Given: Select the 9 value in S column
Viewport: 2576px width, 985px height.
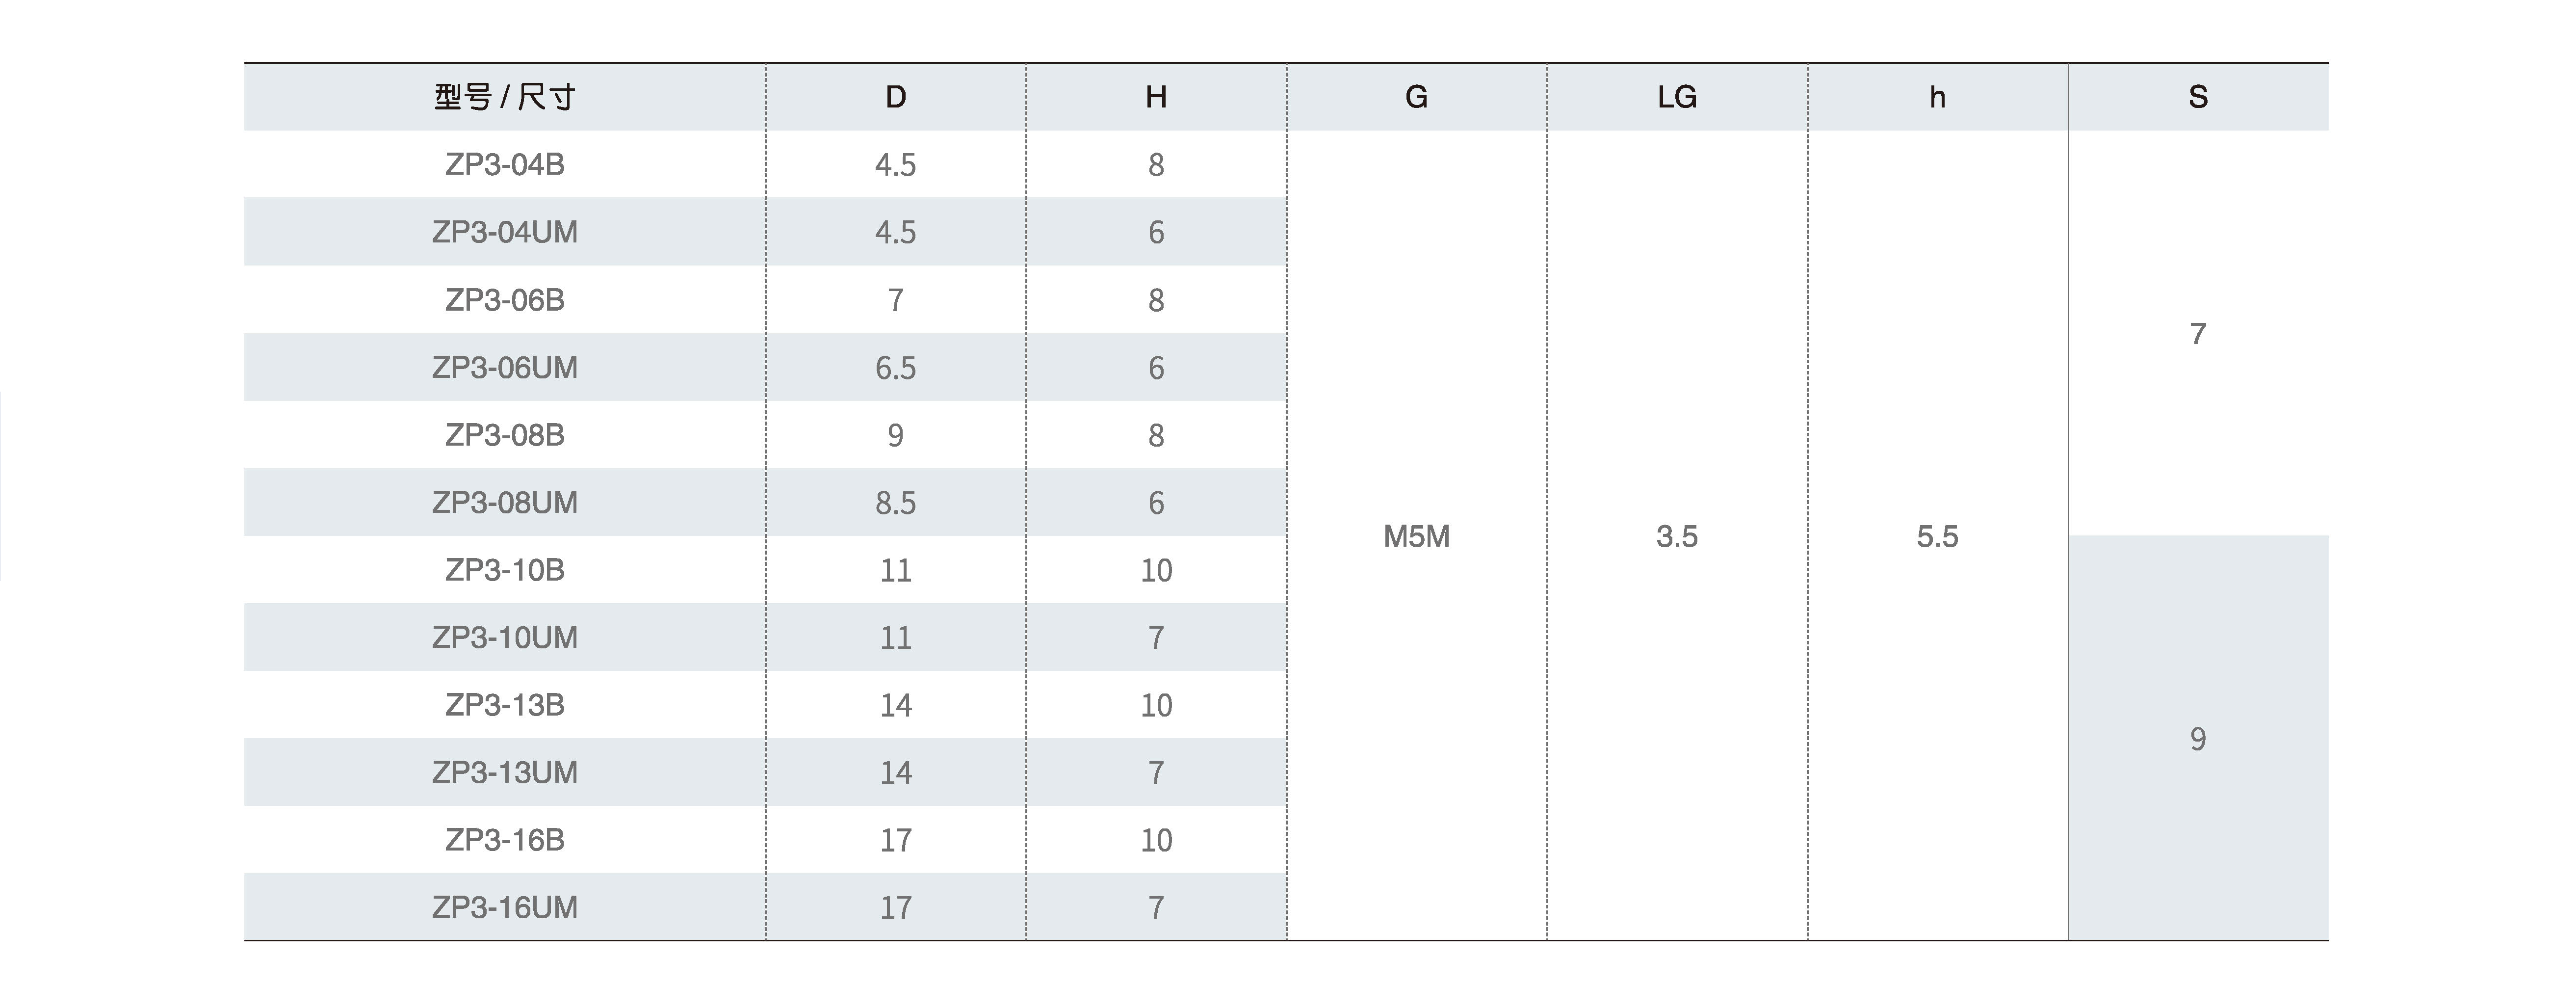Looking at the screenshot, I should [x=2198, y=739].
